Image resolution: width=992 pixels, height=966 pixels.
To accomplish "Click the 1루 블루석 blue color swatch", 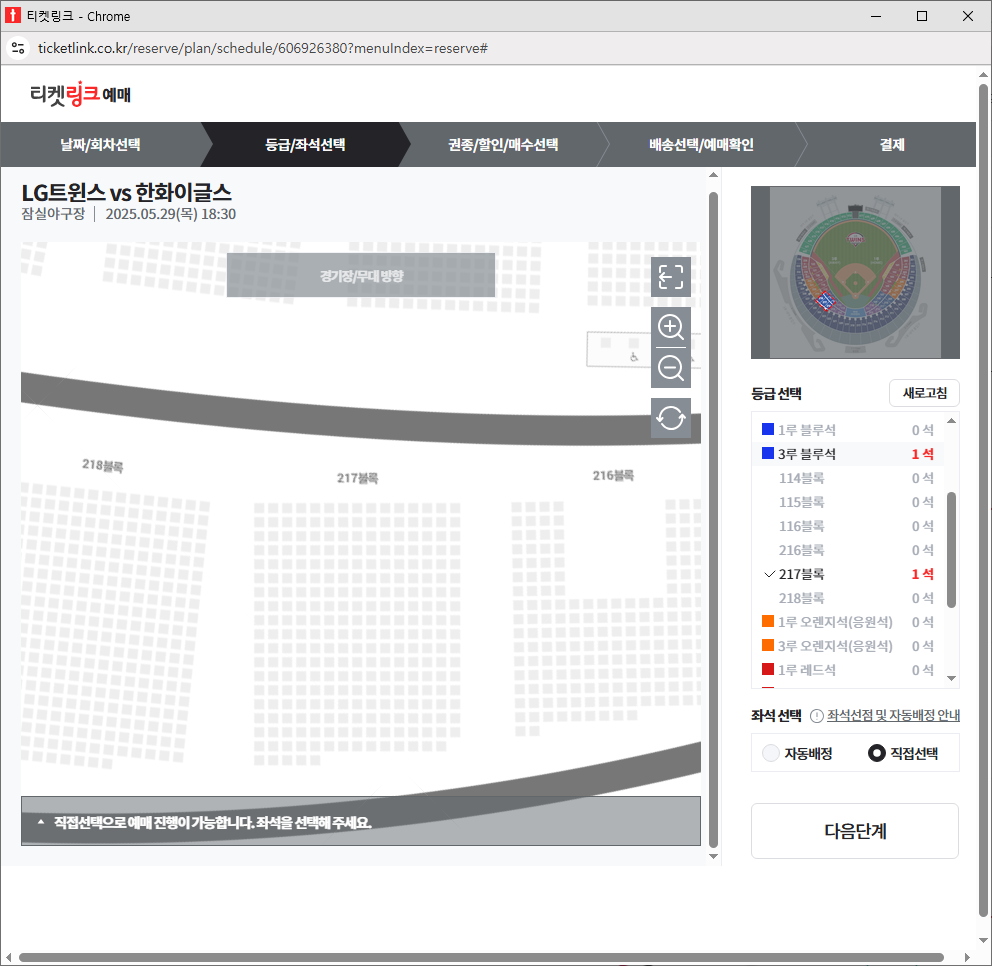I will [768, 430].
